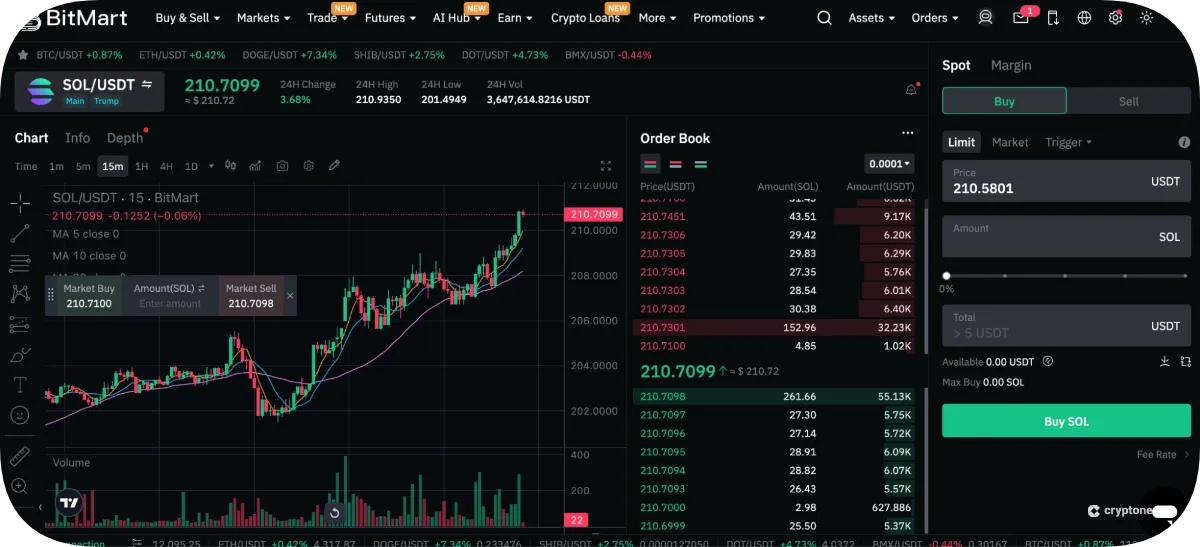This screenshot has width=1200, height=547.
Task: Close the quick market order bar
Action: 290,296
